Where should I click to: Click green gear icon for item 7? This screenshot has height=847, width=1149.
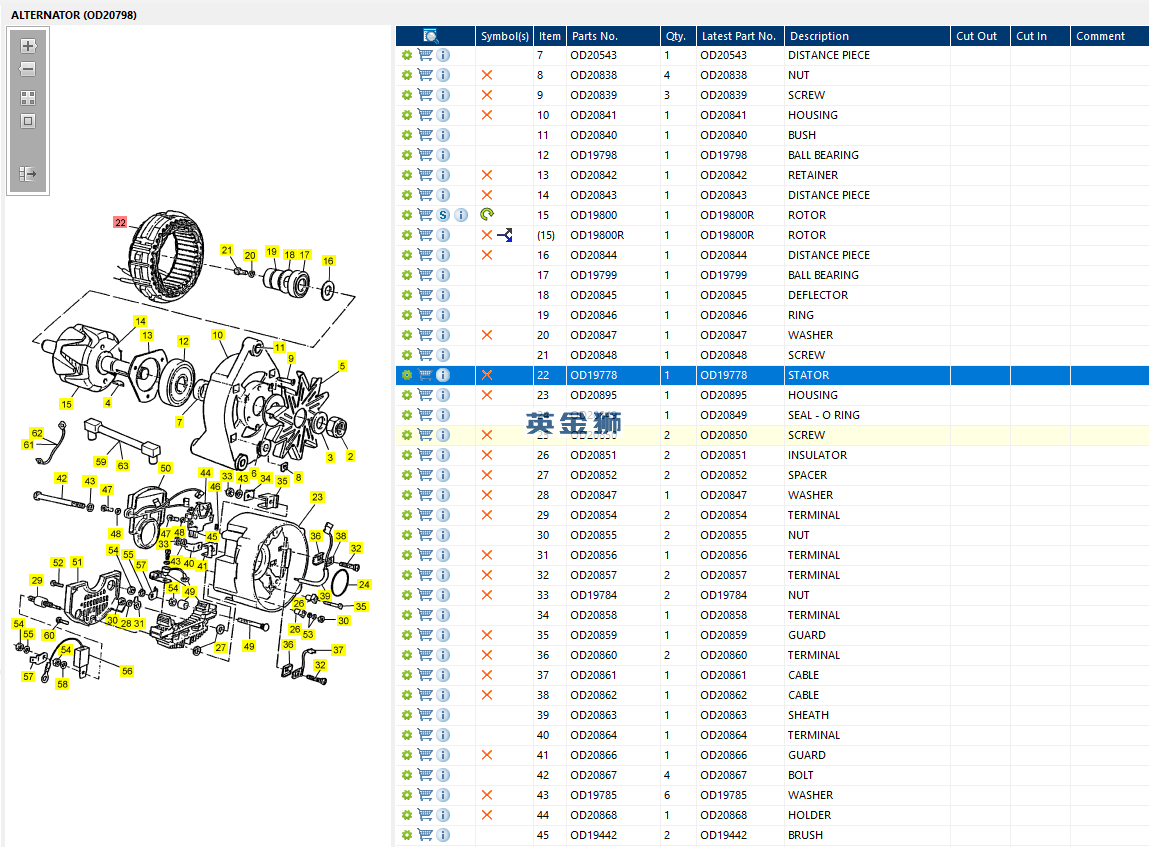coord(407,55)
